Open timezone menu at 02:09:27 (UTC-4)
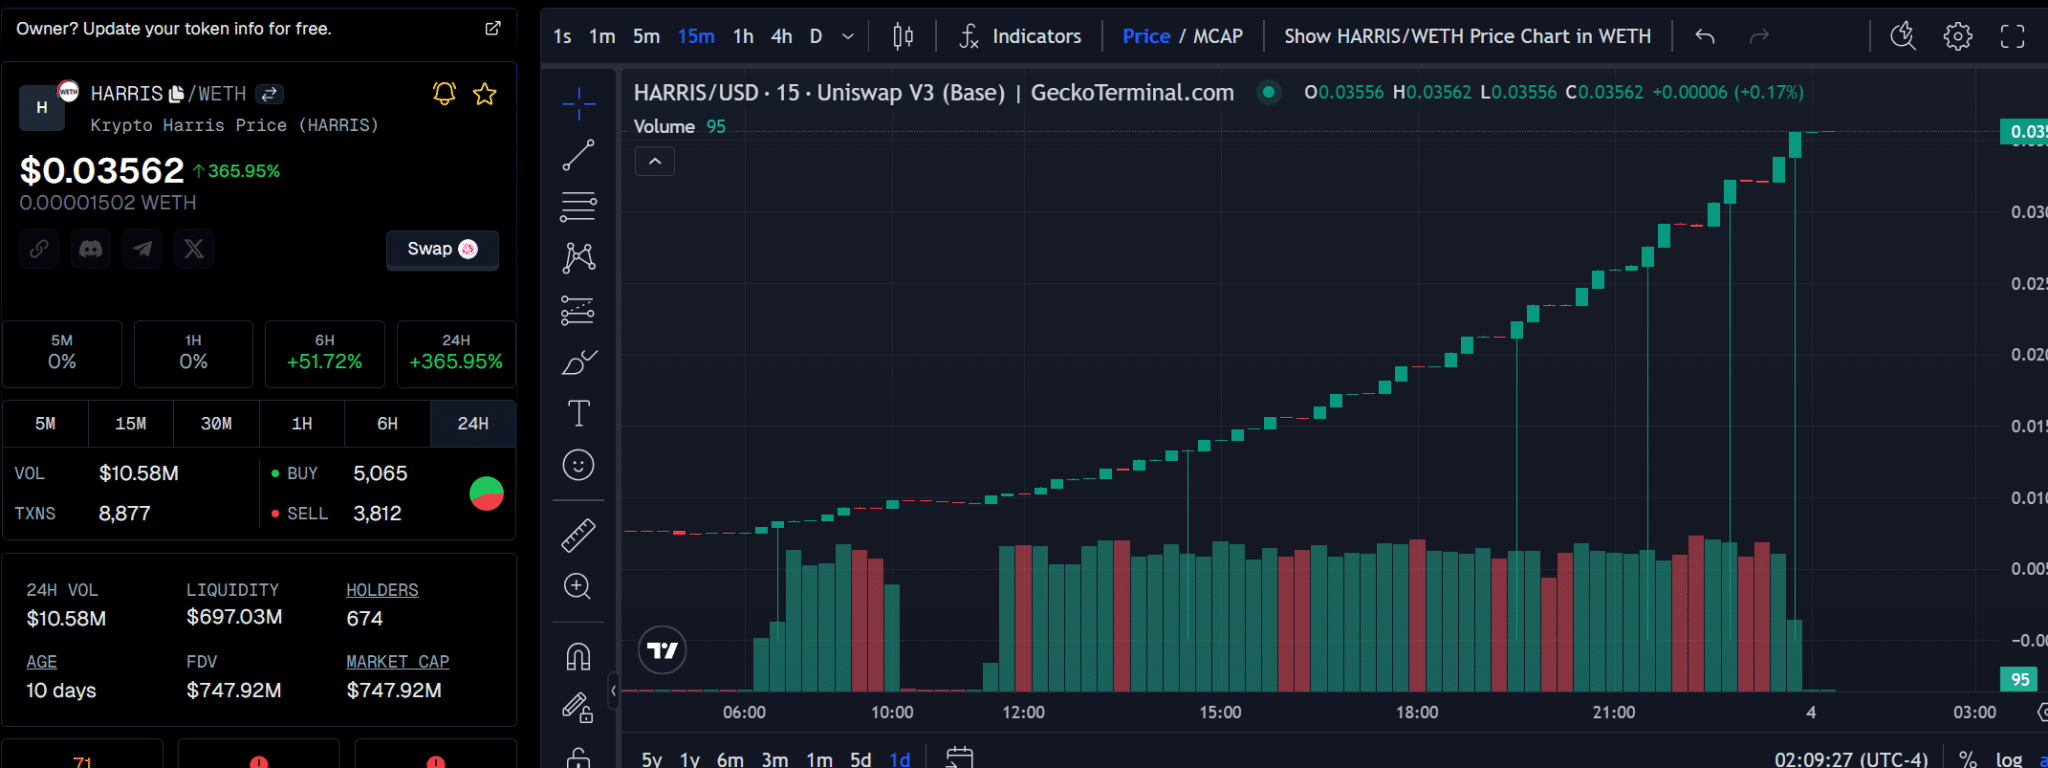Image resolution: width=2048 pixels, height=768 pixels. pos(1851,759)
